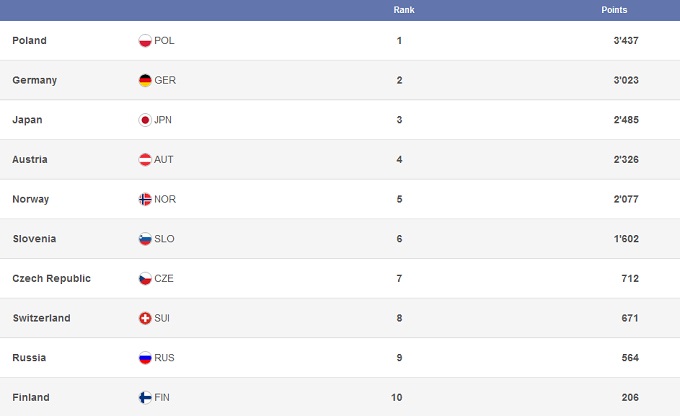Click the Russia flag icon
The height and width of the screenshot is (416, 680).
(145, 358)
